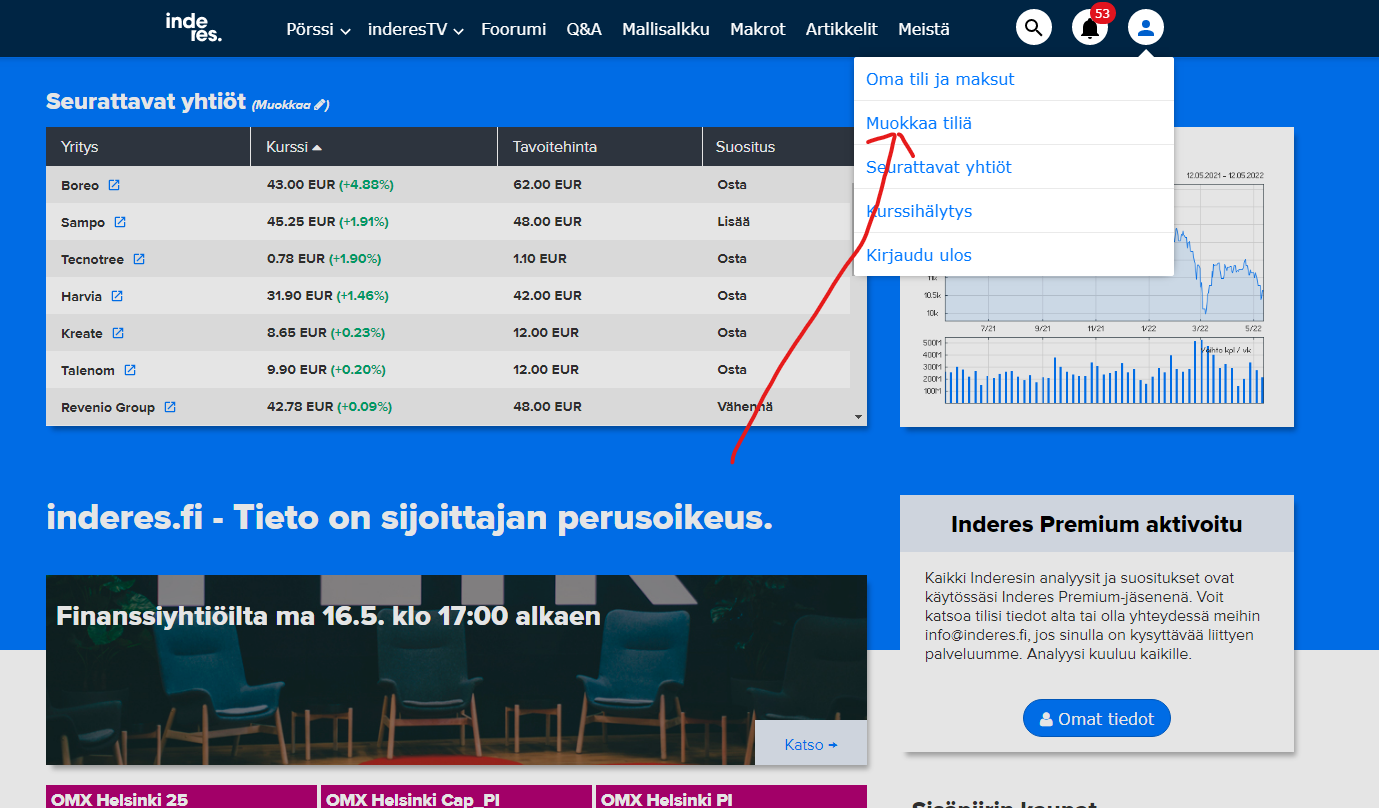Go to Mallisalkku

point(666,29)
